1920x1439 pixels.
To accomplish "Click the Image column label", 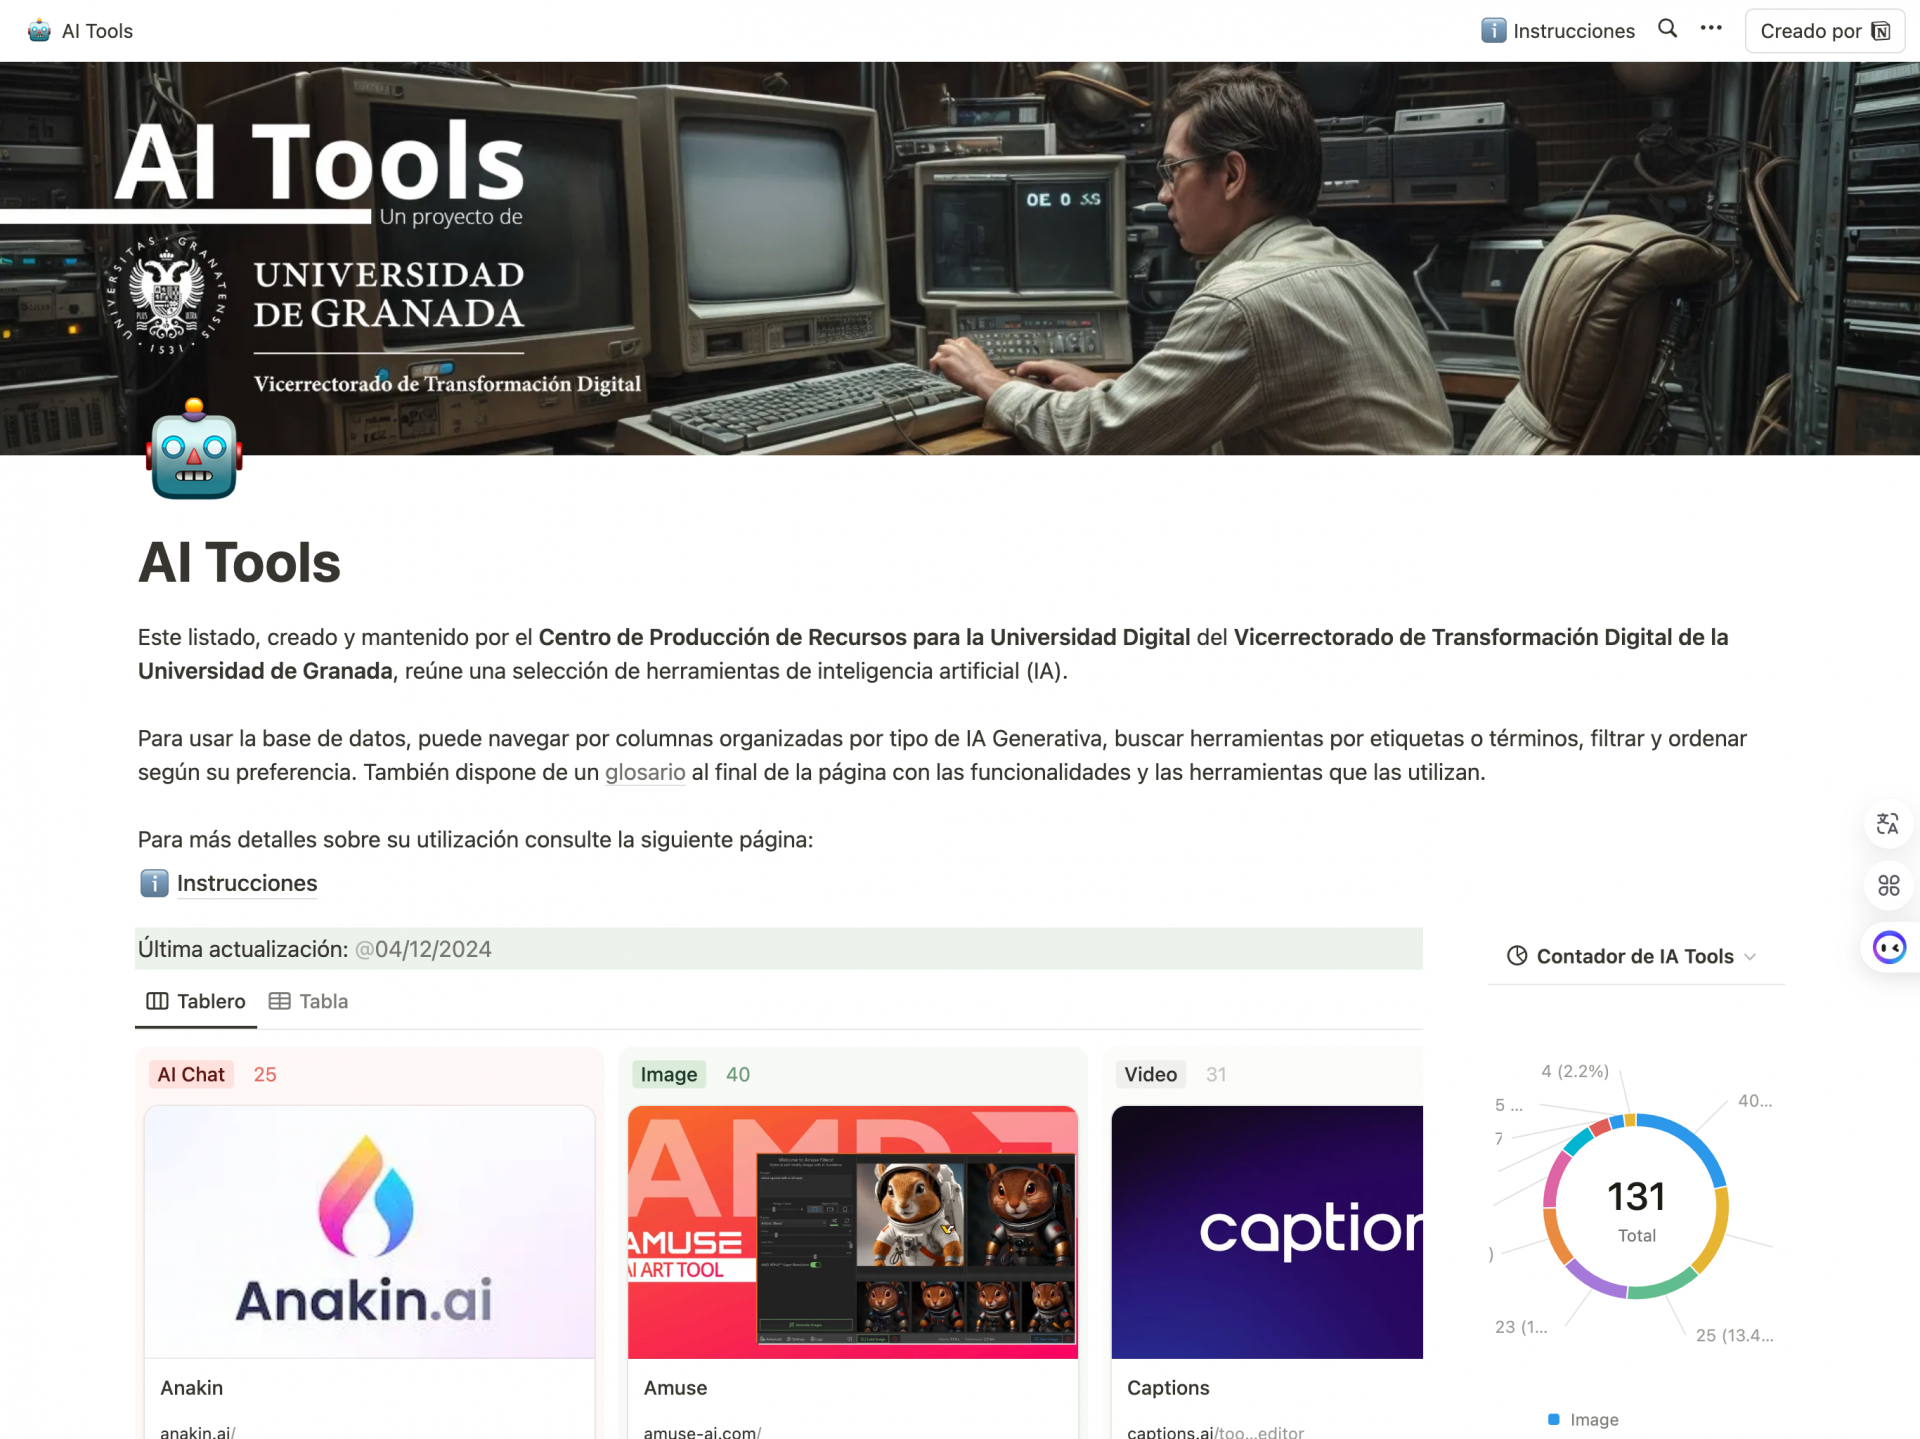I will pos(669,1074).
